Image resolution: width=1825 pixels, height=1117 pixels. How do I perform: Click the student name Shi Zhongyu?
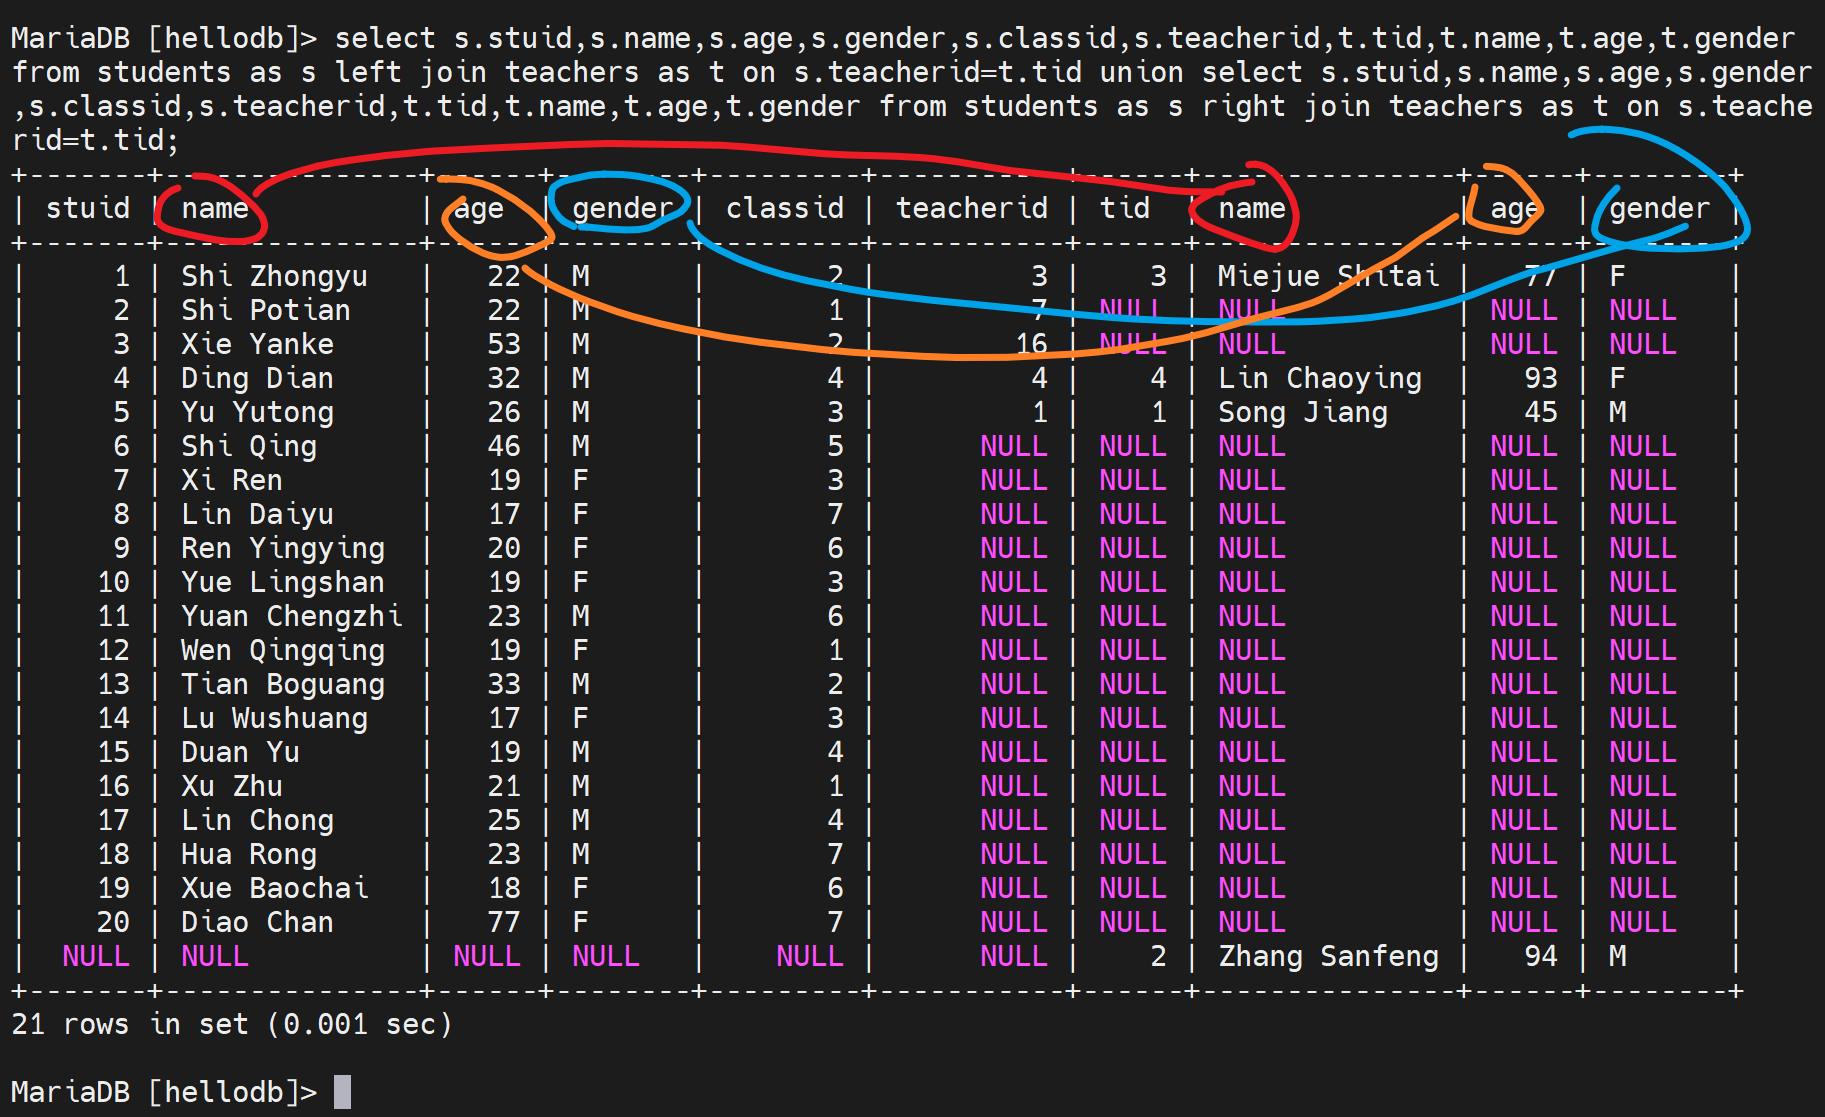(274, 276)
